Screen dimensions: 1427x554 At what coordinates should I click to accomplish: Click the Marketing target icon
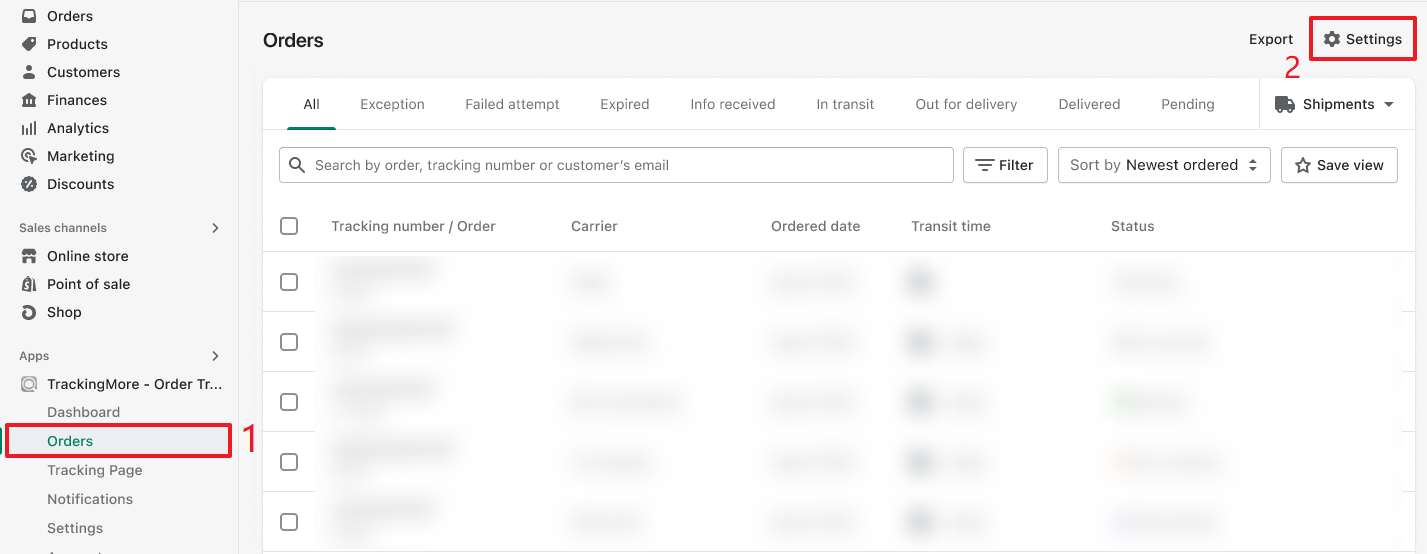coord(29,156)
